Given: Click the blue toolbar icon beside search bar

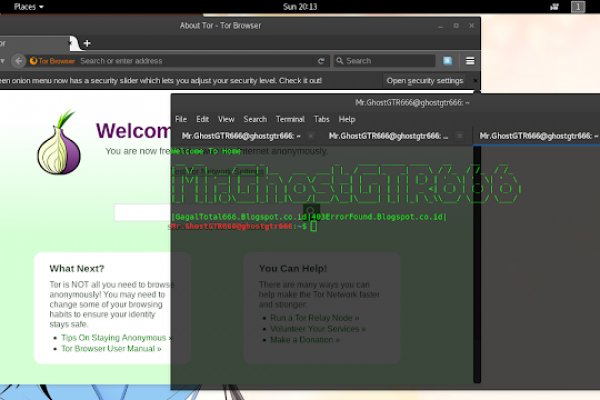Looking at the screenshot, I should tap(447, 61).
